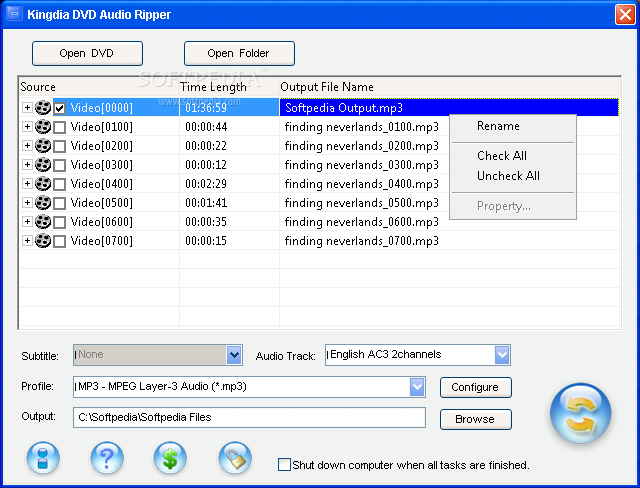This screenshot has height=488, width=640.
Task: Open the disabled Subtitle dropdown arrow
Action: click(234, 355)
